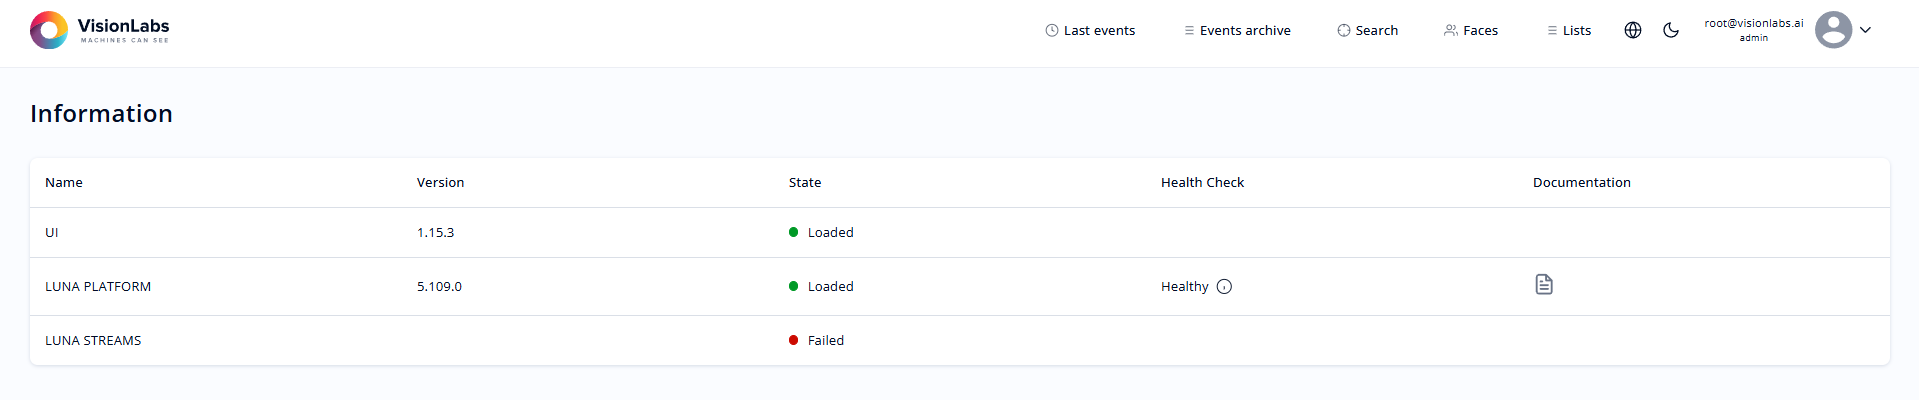This screenshot has width=1919, height=400.
Task: Navigate to Faces section
Action: coord(1471,31)
